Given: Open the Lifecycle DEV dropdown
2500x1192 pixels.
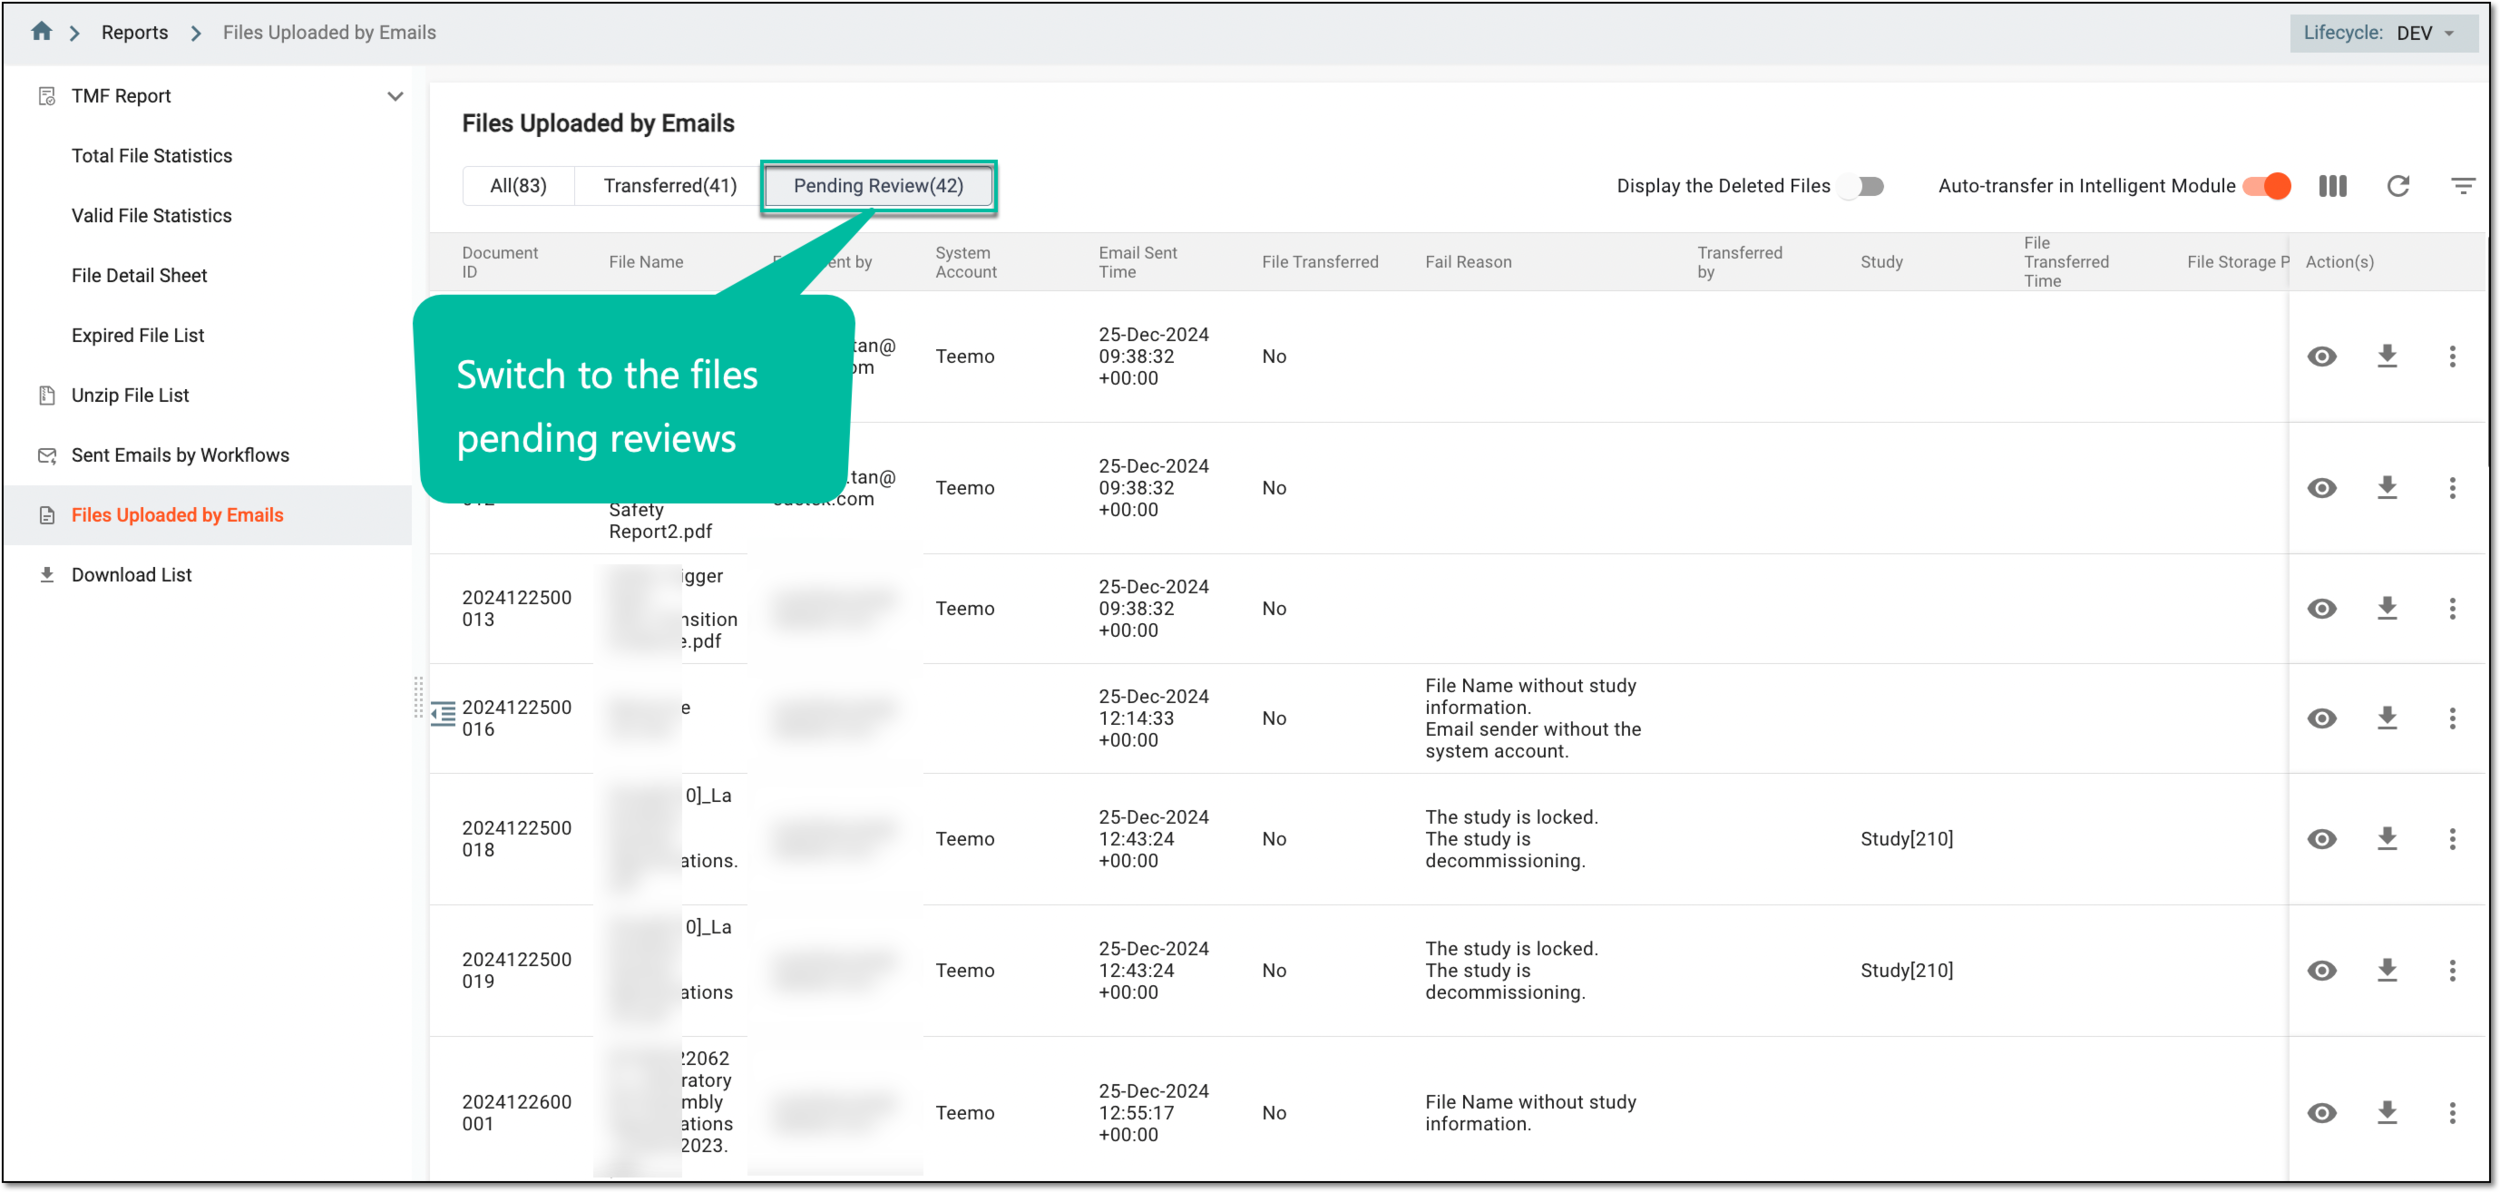Looking at the screenshot, I should 2383,33.
